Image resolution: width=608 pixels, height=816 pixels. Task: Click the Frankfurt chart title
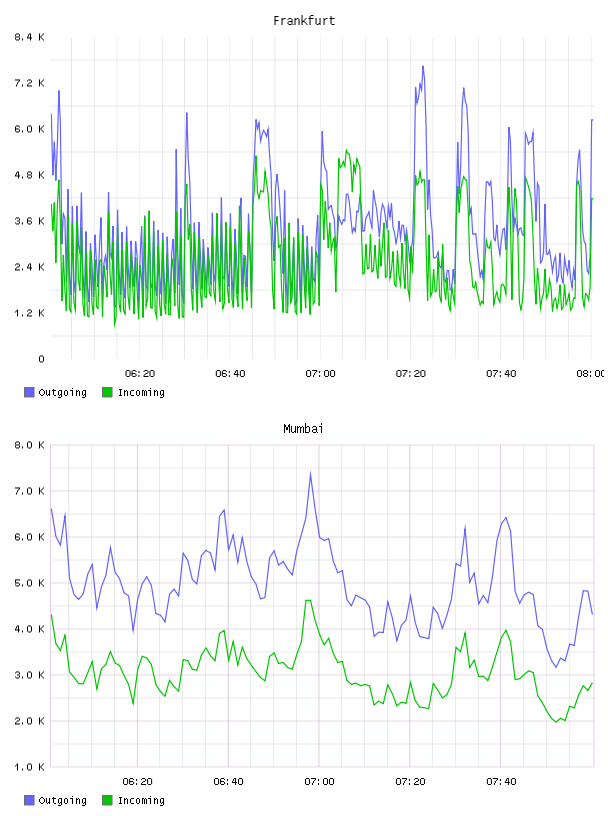(304, 21)
